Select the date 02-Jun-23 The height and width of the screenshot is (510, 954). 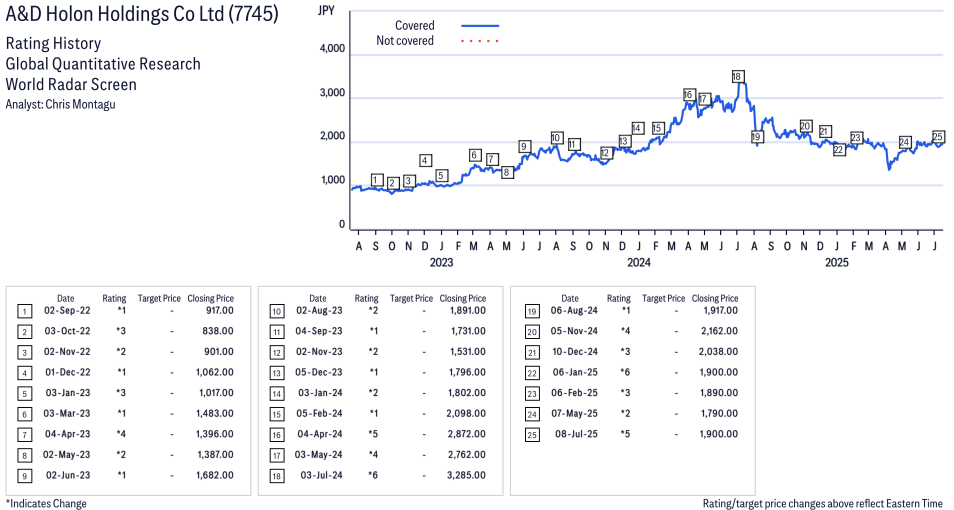coord(68,476)
